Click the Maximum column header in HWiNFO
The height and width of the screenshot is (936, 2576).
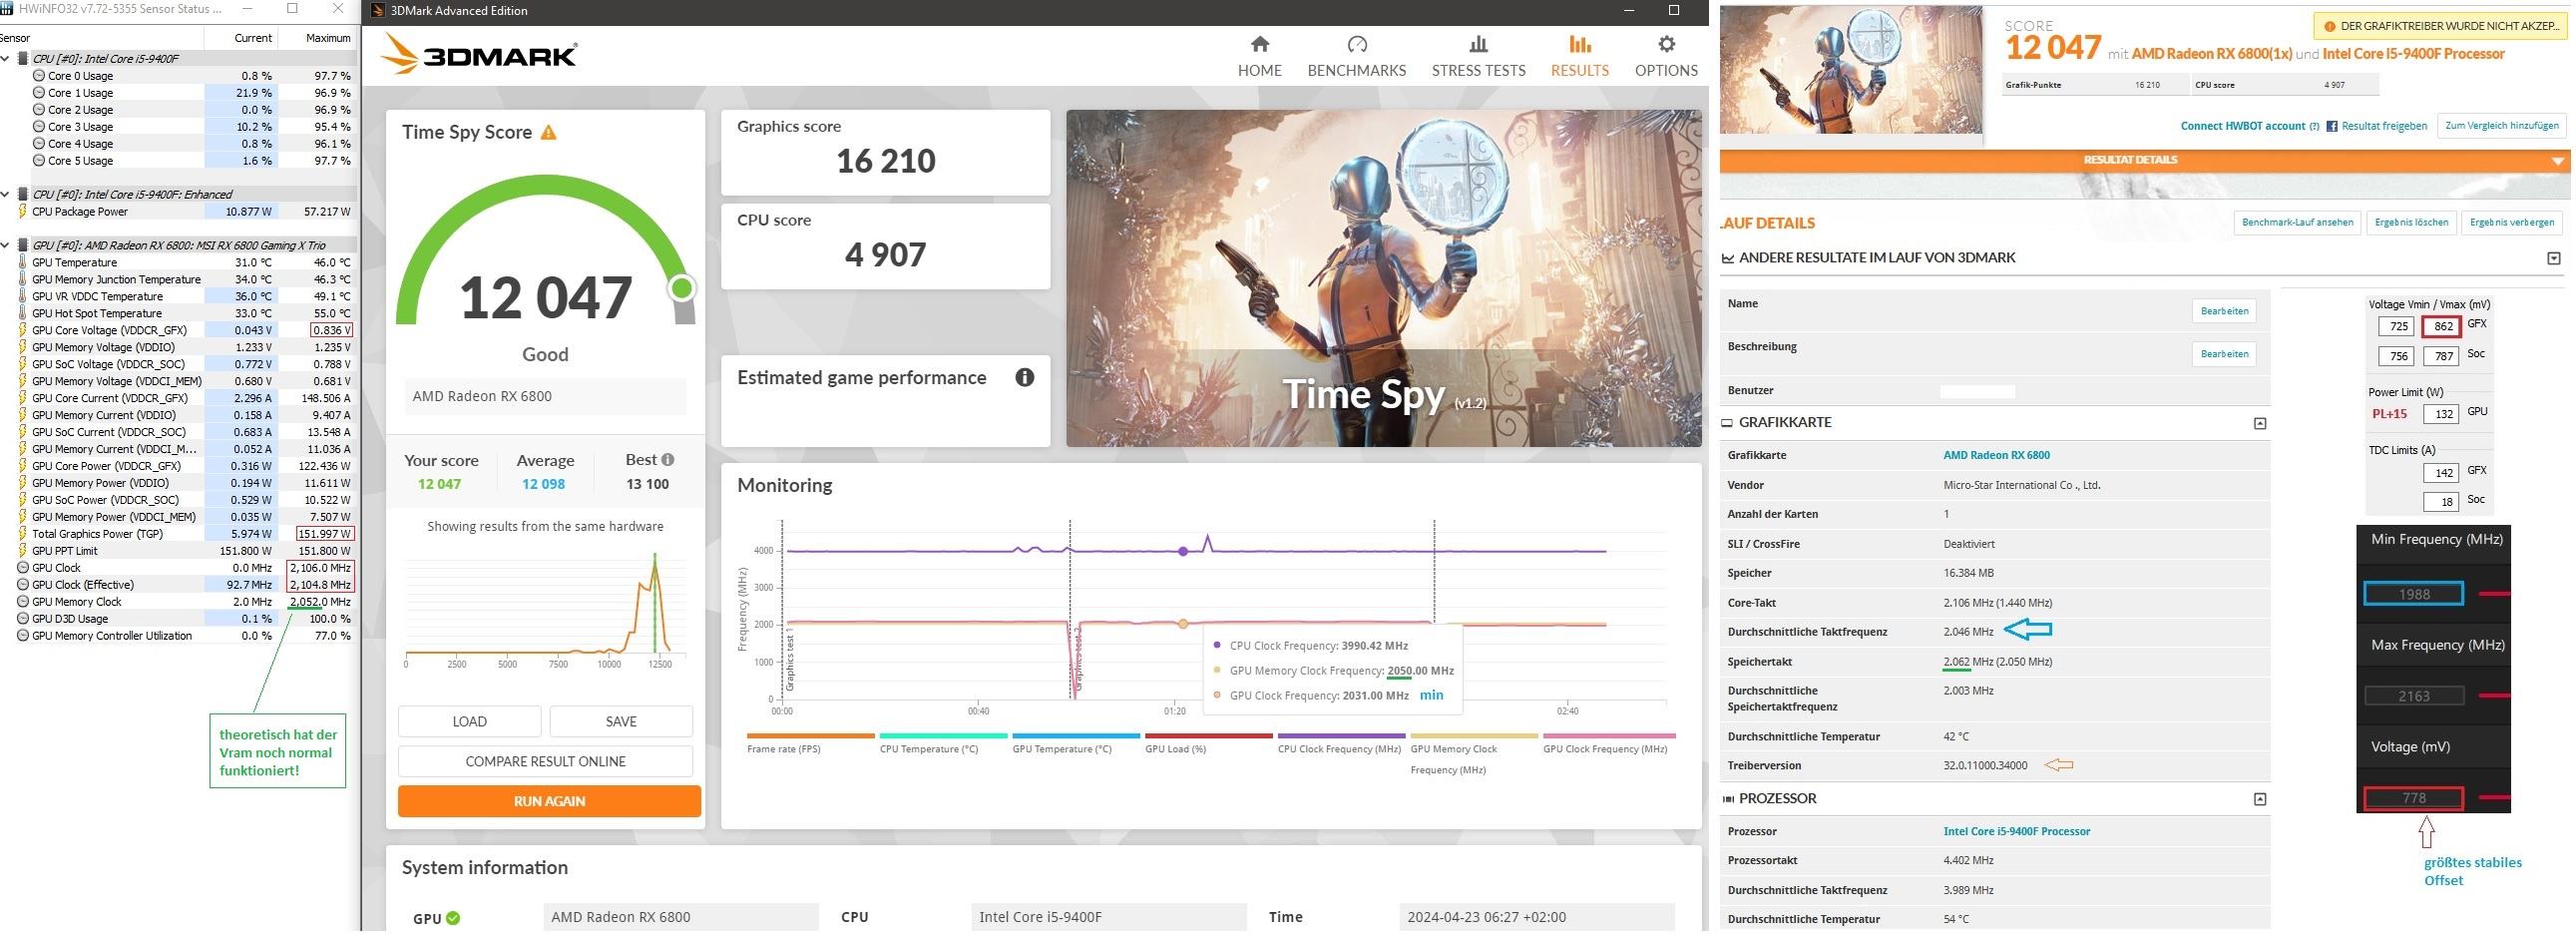coord(317,38)
